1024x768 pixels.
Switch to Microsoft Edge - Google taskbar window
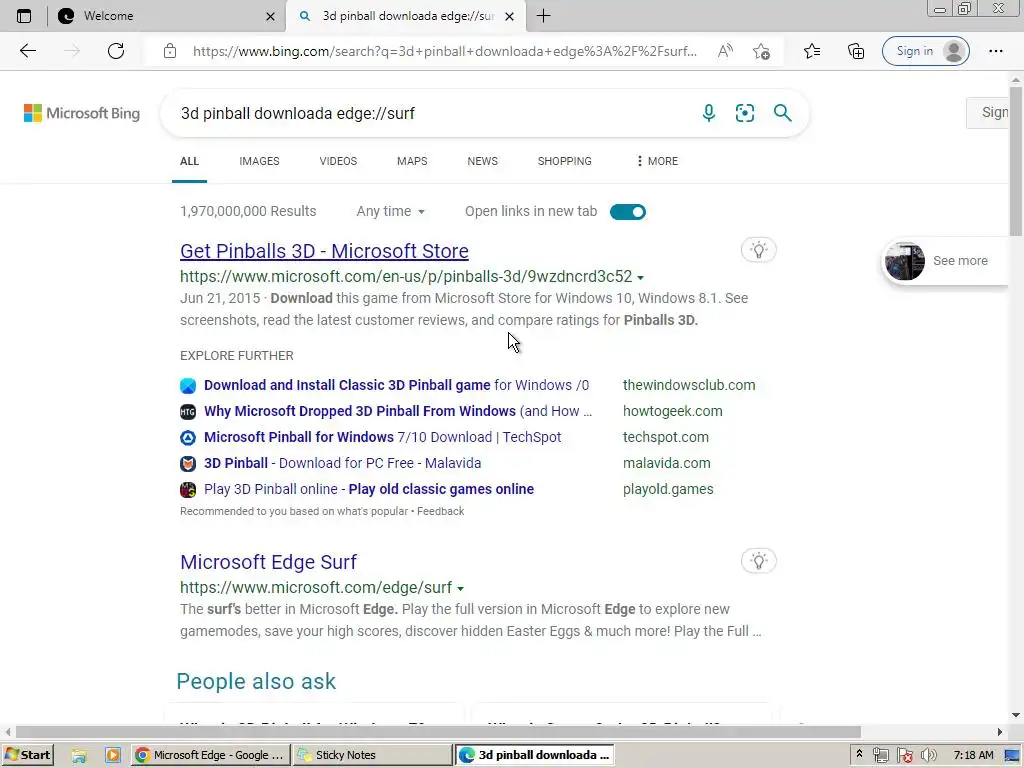pyautogui.click(x=210, y=755)
